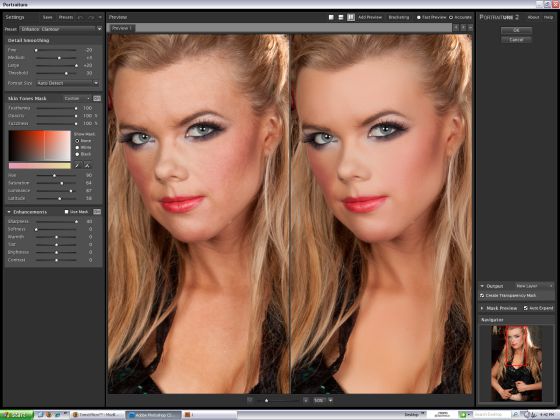Image resolution: width=560 pixels, height=420 pixels.
Task: Select the vertical split preview layout icon
Action: point(351,17)
